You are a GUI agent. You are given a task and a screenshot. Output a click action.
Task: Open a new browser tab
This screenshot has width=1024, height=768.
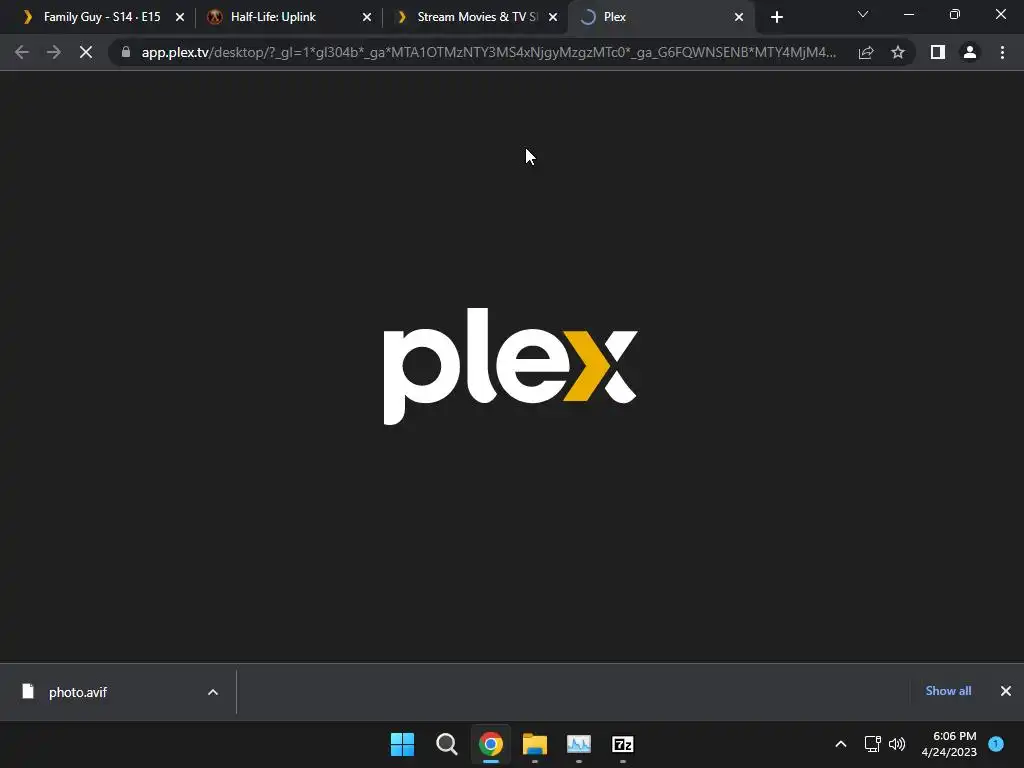(x=776, y=18)
